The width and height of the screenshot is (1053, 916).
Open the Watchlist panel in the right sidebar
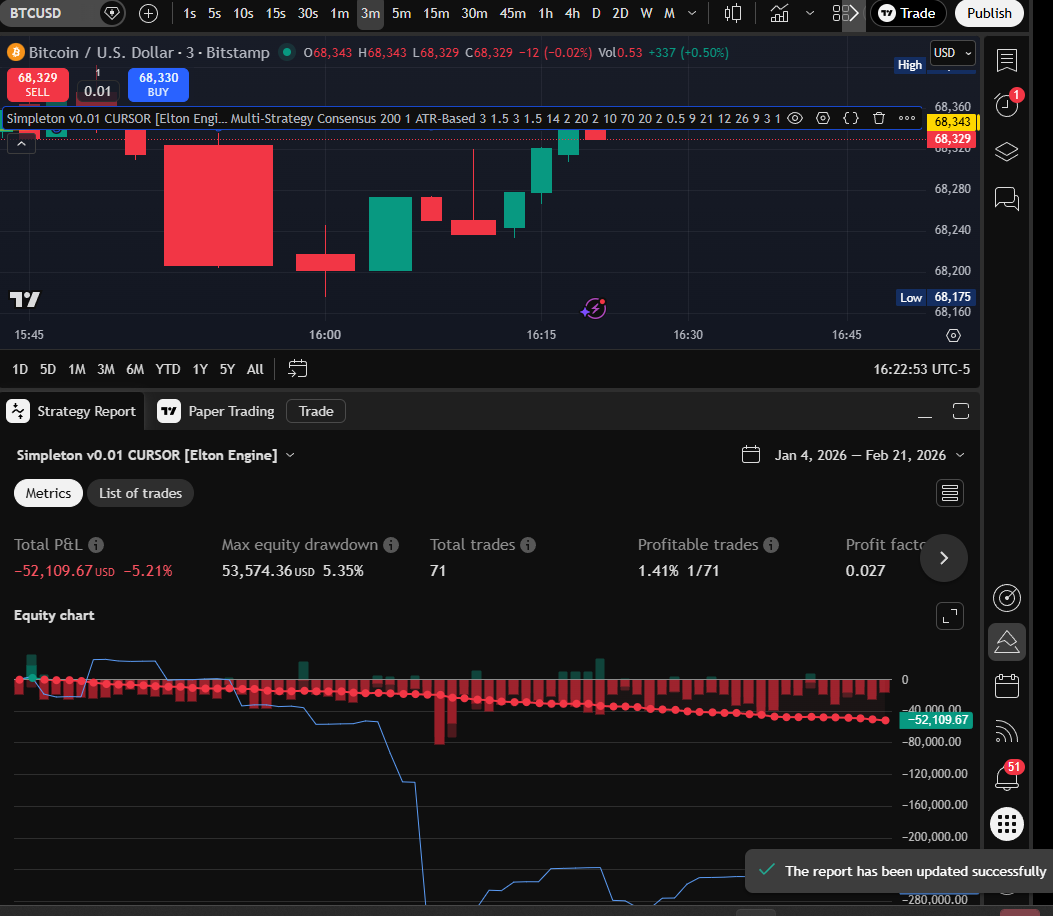(x=1006, y=61)
